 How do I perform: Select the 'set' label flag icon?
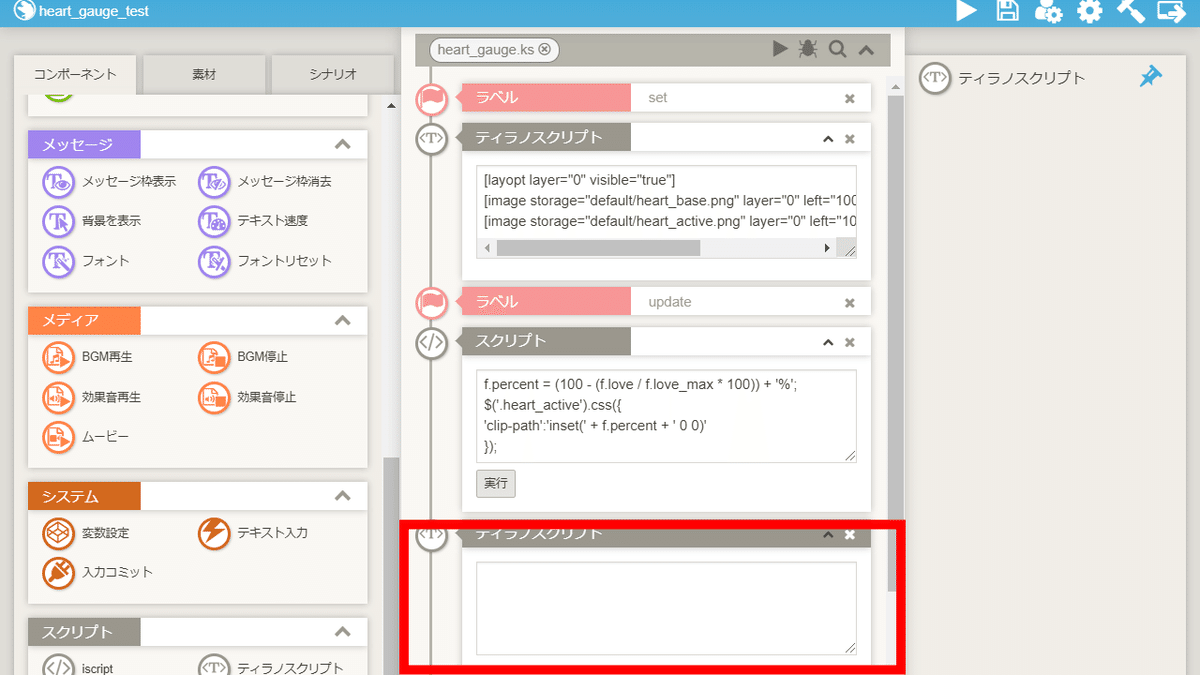432,98
